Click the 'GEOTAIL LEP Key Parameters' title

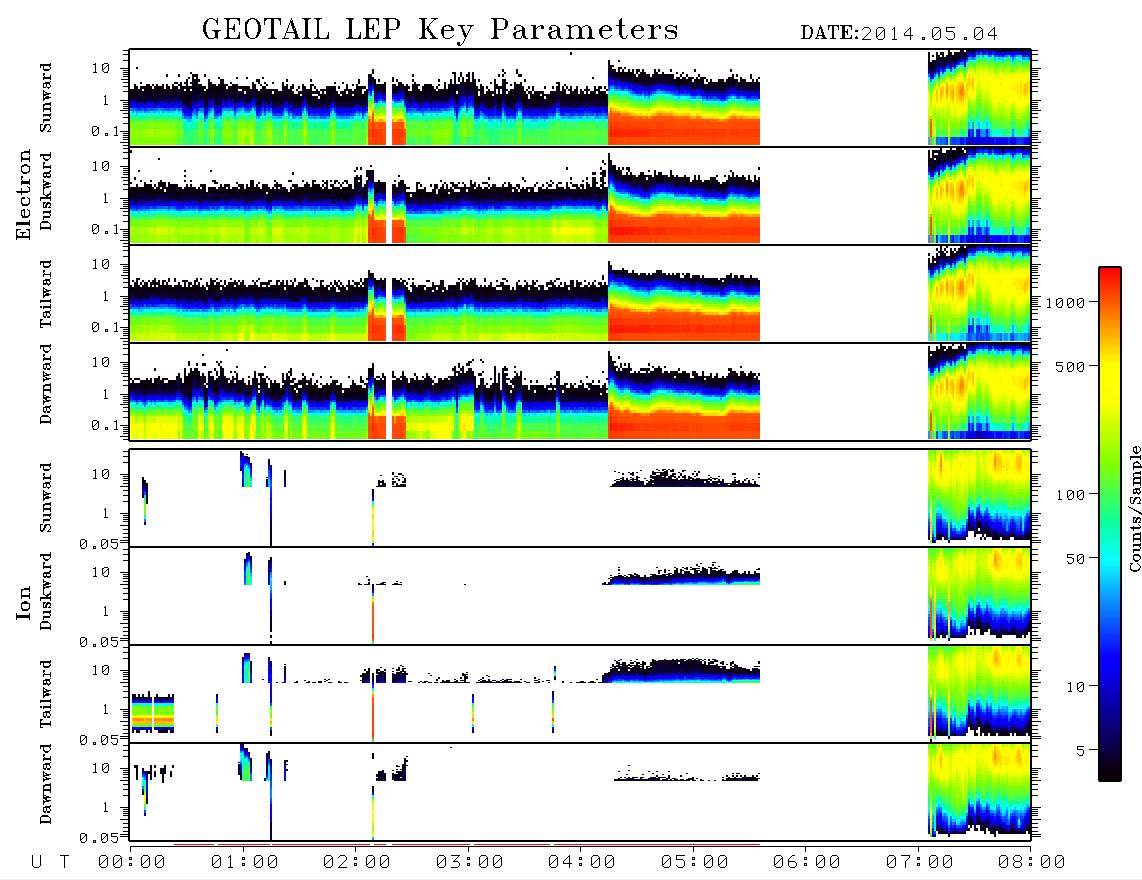click(x=440, y=30)
